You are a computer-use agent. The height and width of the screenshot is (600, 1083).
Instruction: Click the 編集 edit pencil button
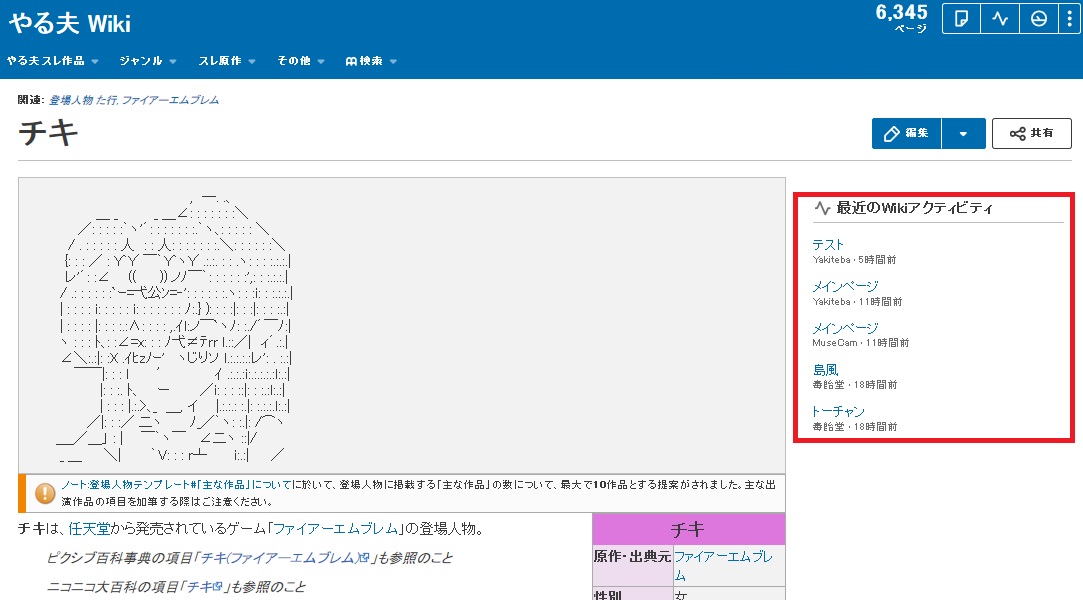tap(906, 134)
